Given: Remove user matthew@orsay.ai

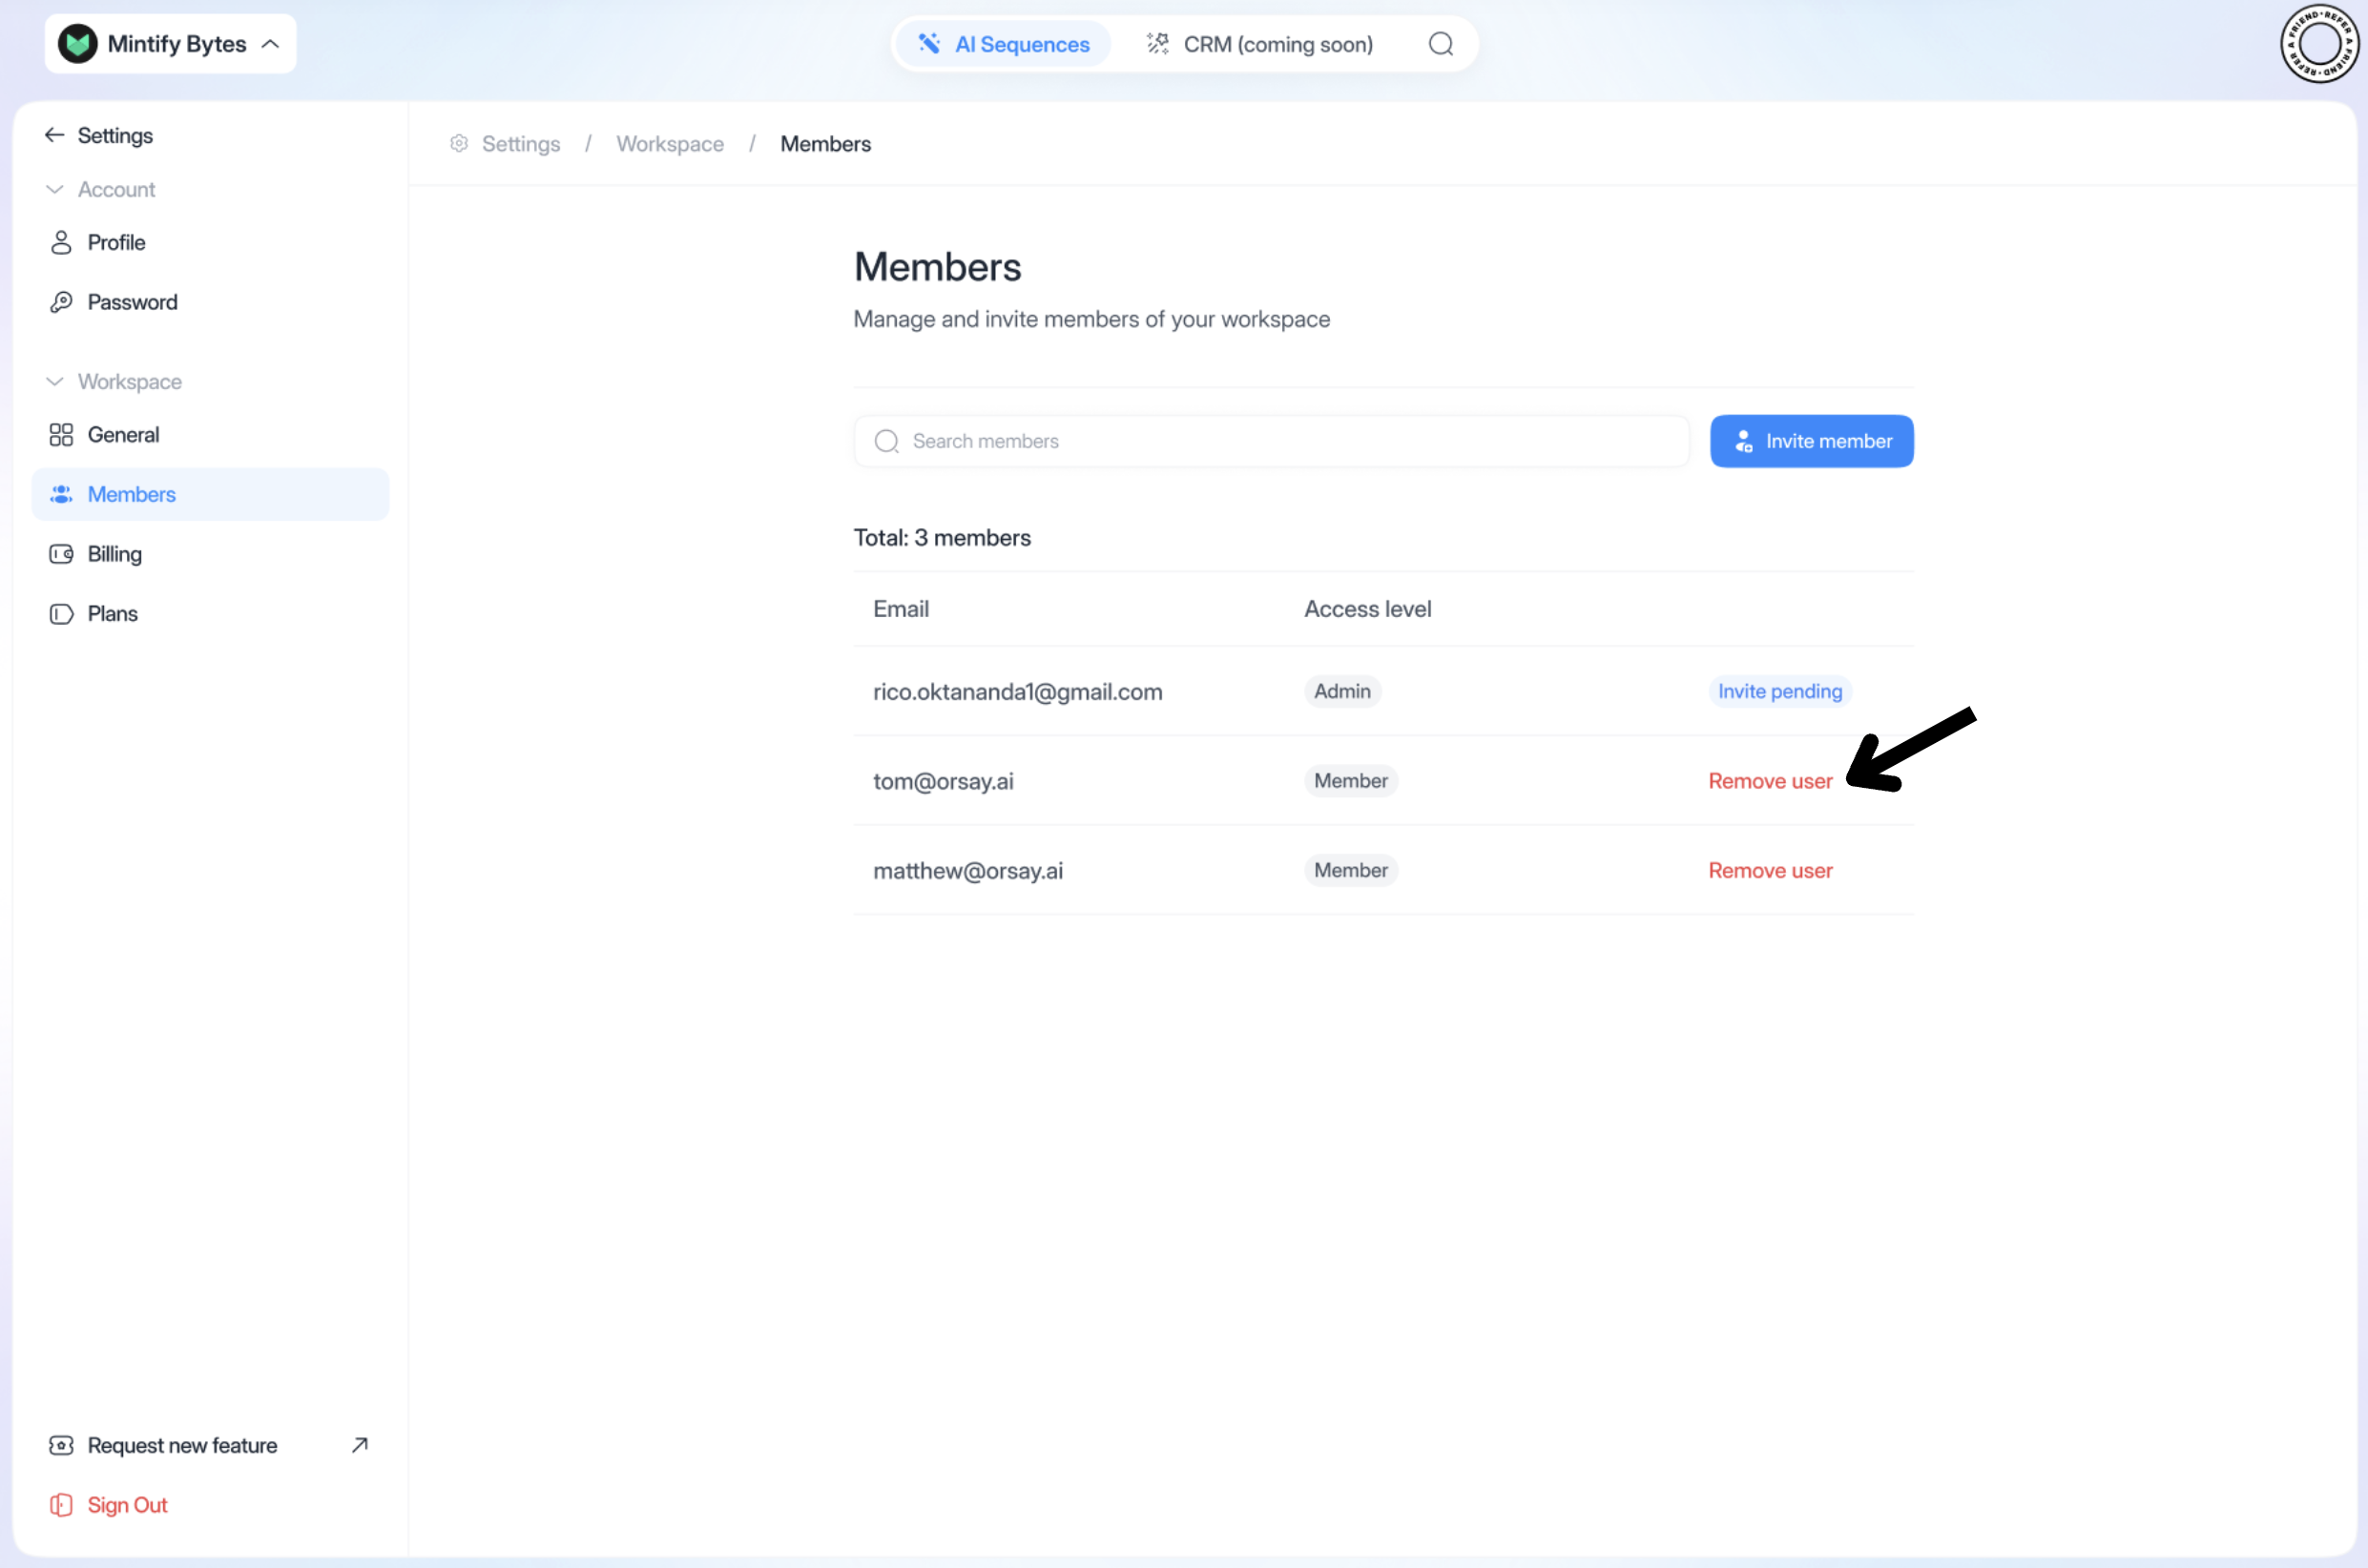Looking at the screenshot, I should pyautogui.click(x=1769, y=870).
